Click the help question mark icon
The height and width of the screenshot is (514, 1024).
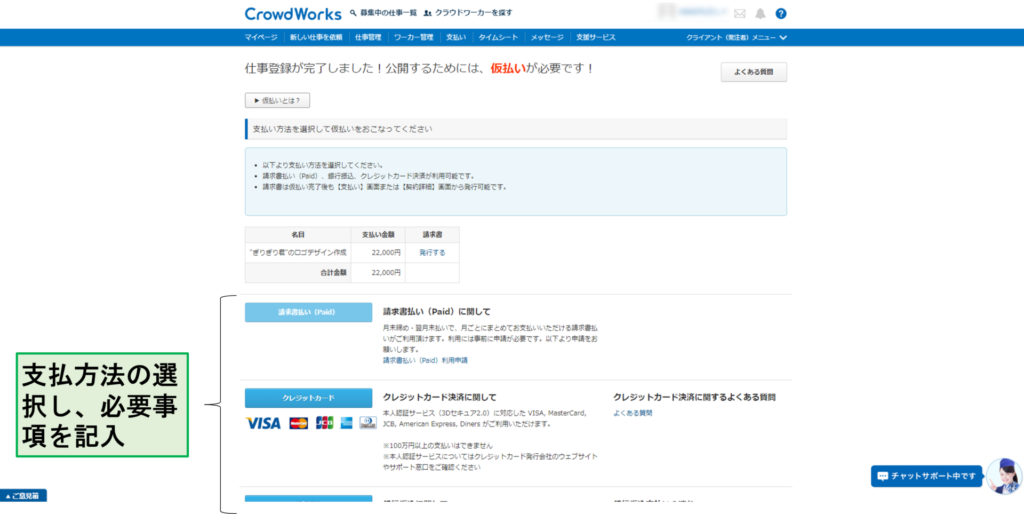781,14
